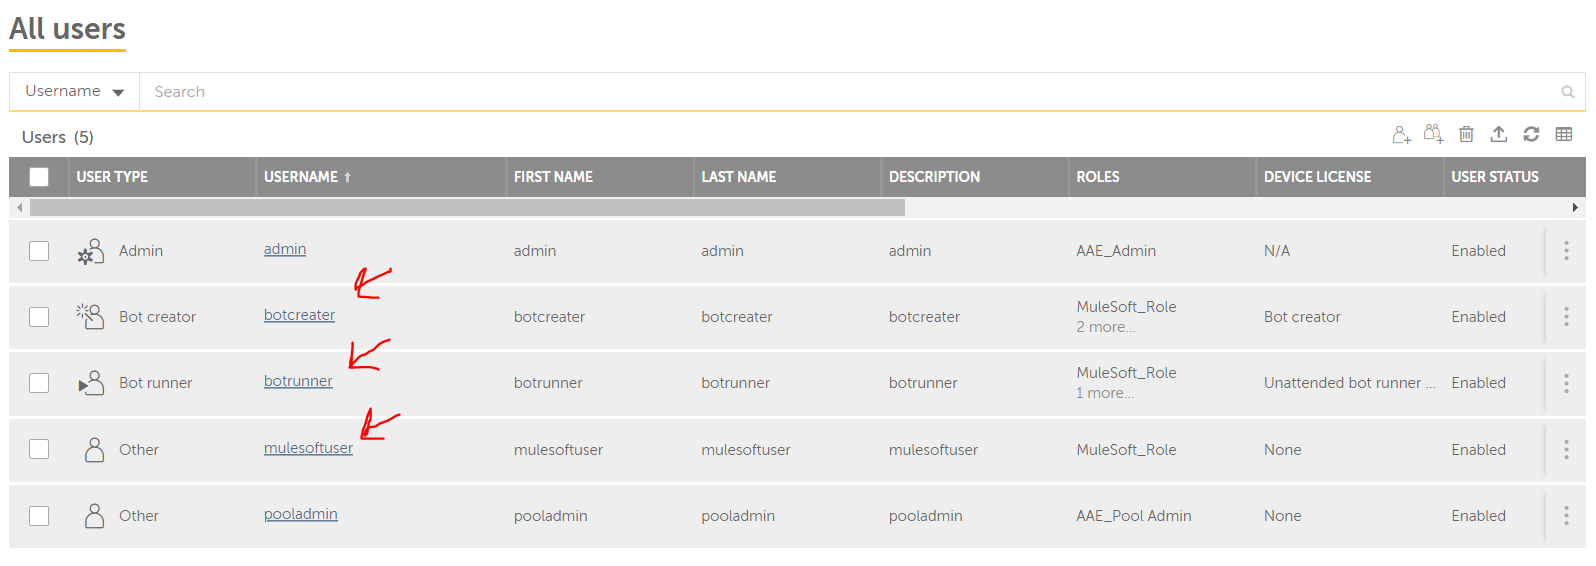Image resolution: width=1596 pixels, height=566 pixels.
Task: Refresh the users table
Action: pyautogui.click(x=1531, y=134)
